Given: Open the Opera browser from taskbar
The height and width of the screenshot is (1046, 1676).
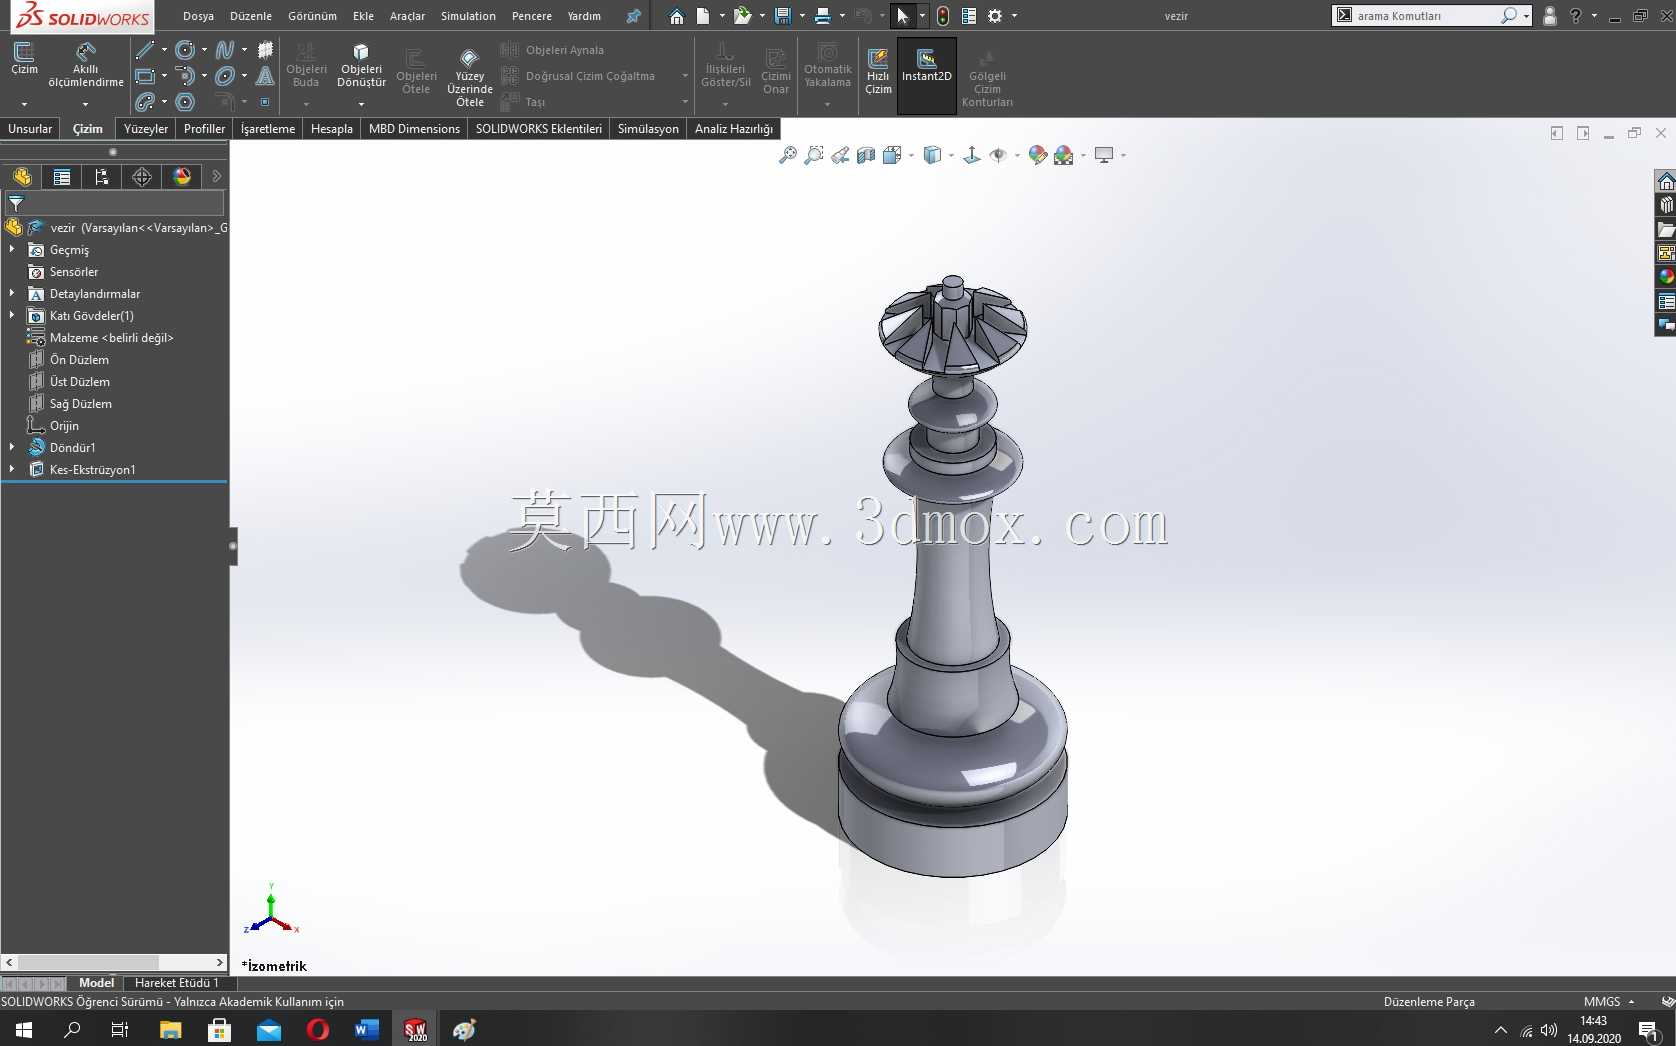Looking at the screenshot, I should 317,1029.
